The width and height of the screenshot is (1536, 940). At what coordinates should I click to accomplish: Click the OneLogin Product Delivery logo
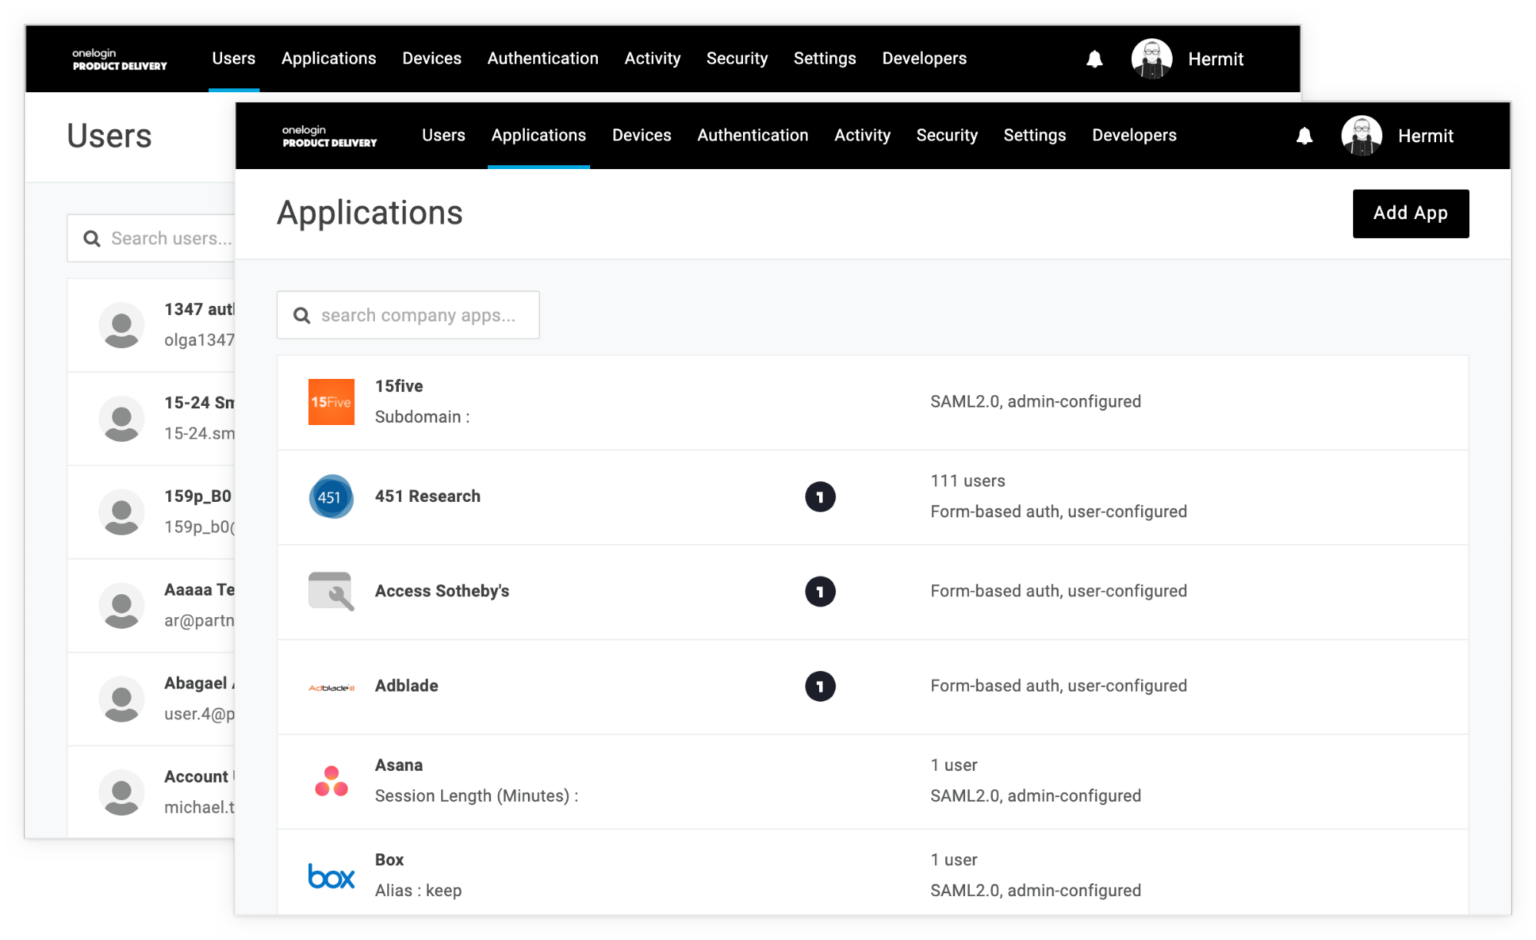click(x=330, y=135)
